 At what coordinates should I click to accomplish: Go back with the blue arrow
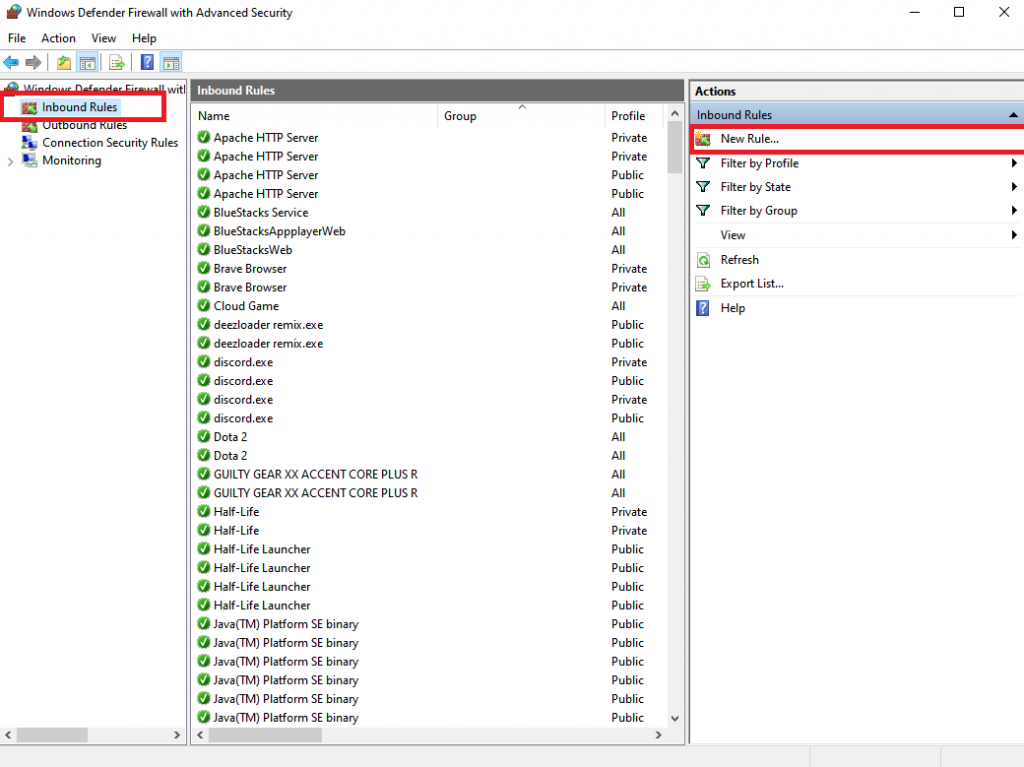click(x=11, y=63)
